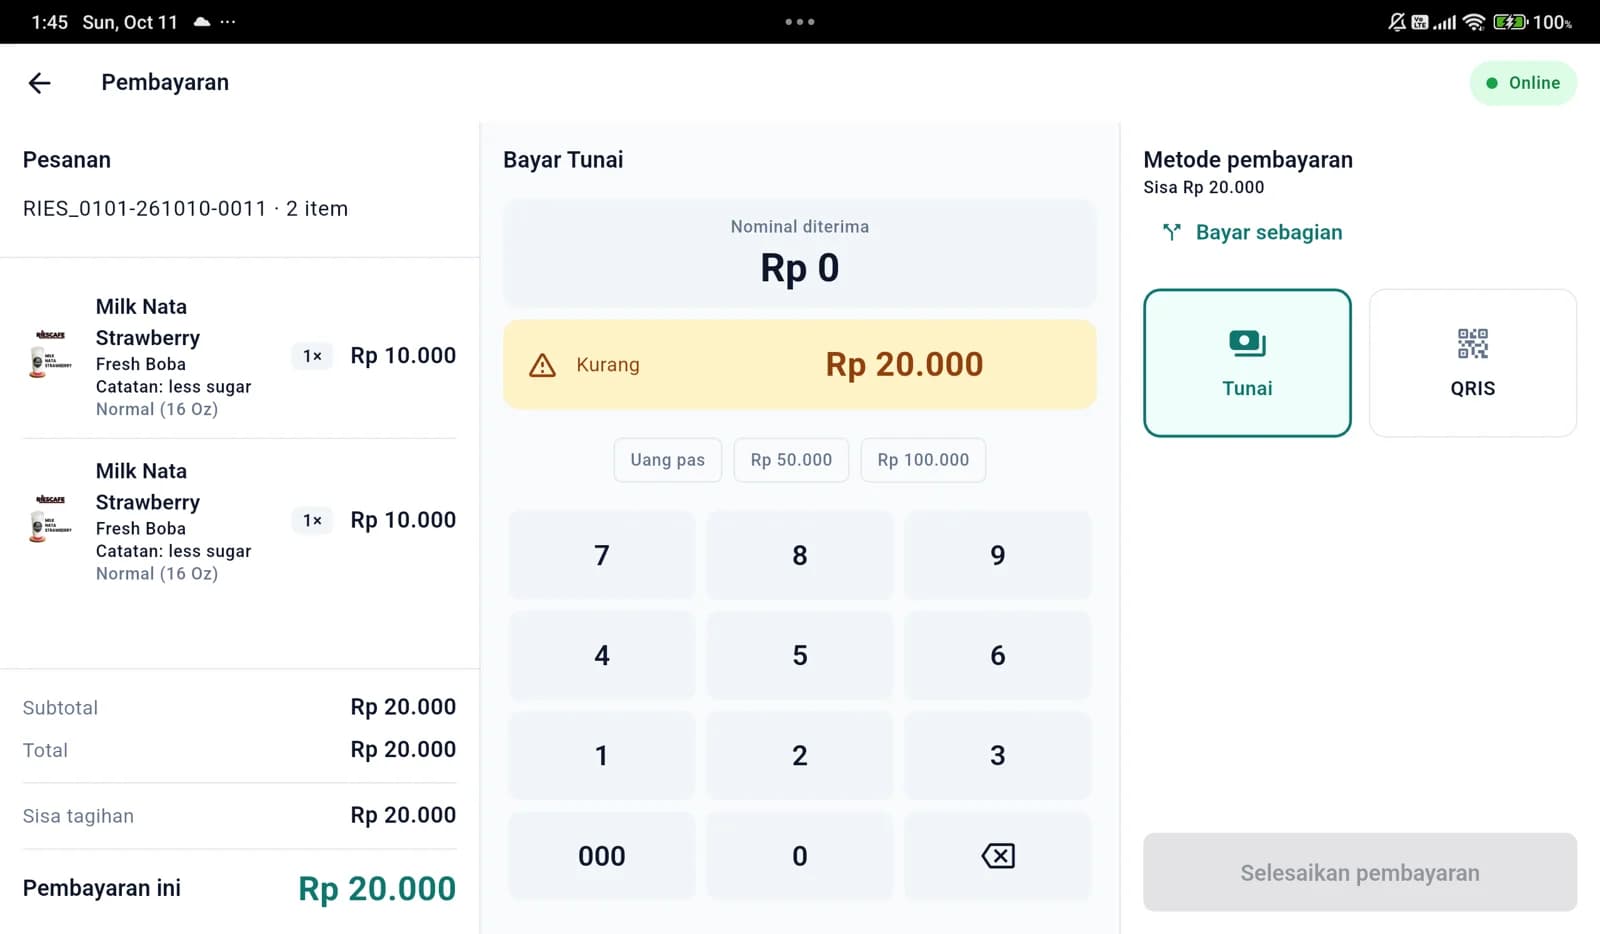Tap the Wi-Fi status icon
The width and height of the screenshot is (1600, 934).
[1473, 22]
